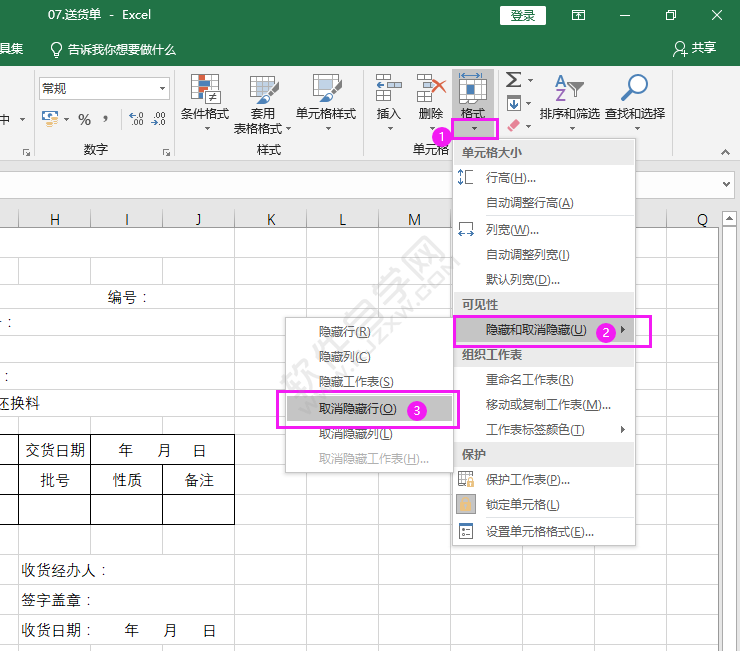Expand the formula bar chevron
Image resolution: width=740 pixels, height=651 pixels.
(x=726, y=185)
